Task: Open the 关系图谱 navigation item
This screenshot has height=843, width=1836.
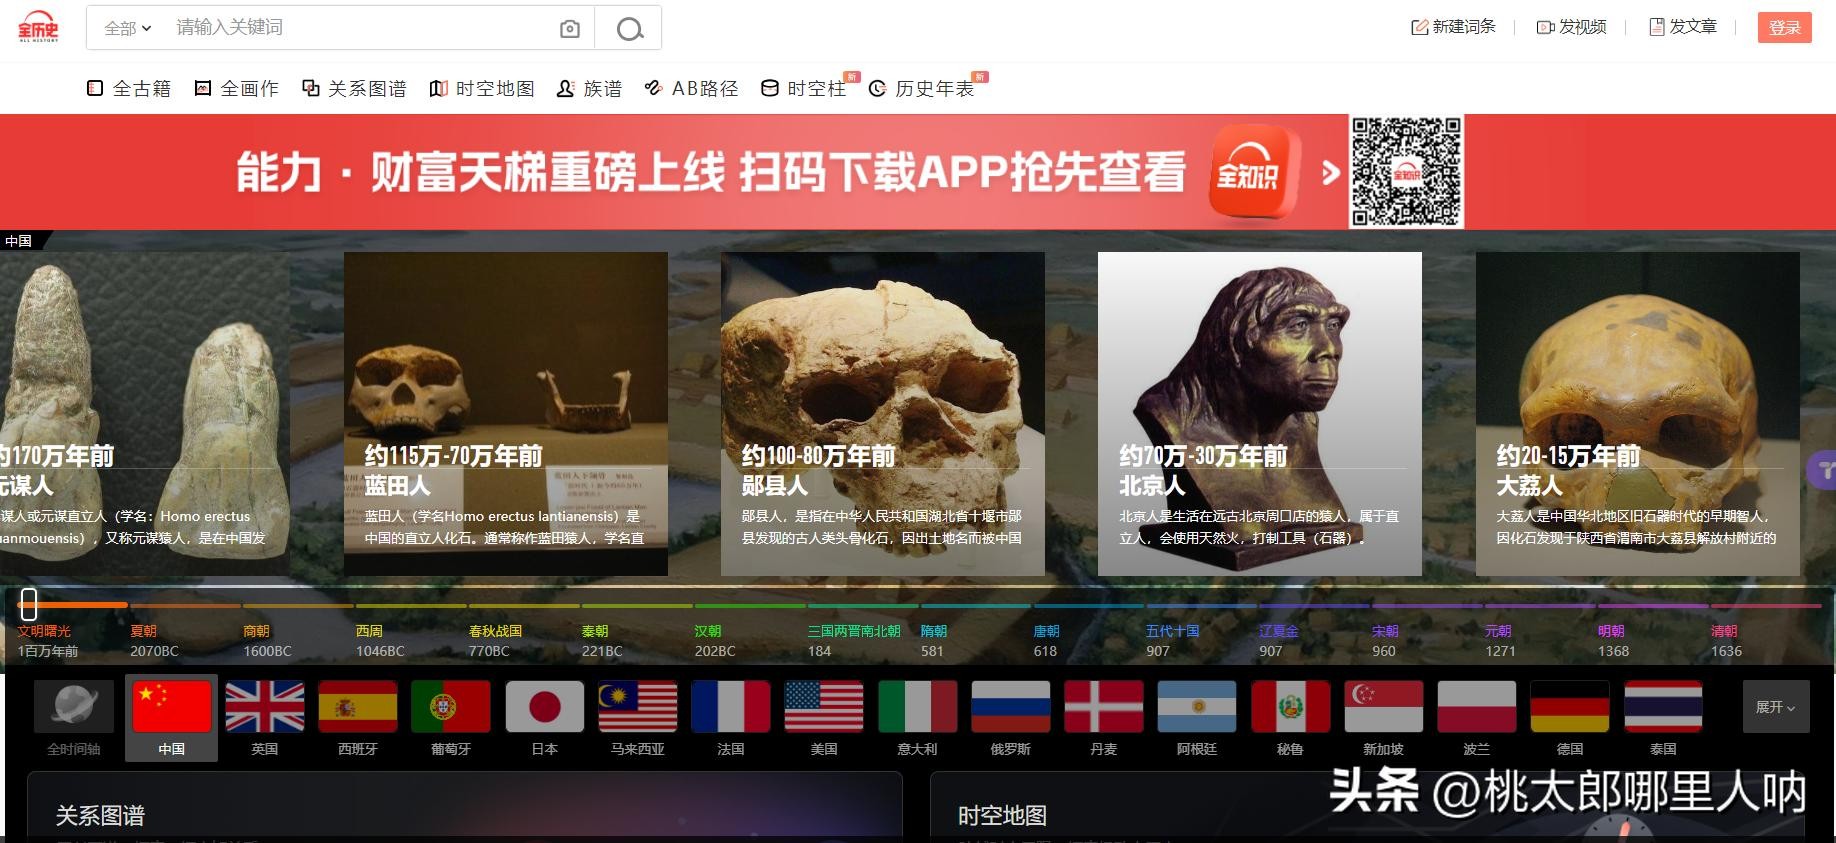Action: pyautogui.click(x=354, y=89)
